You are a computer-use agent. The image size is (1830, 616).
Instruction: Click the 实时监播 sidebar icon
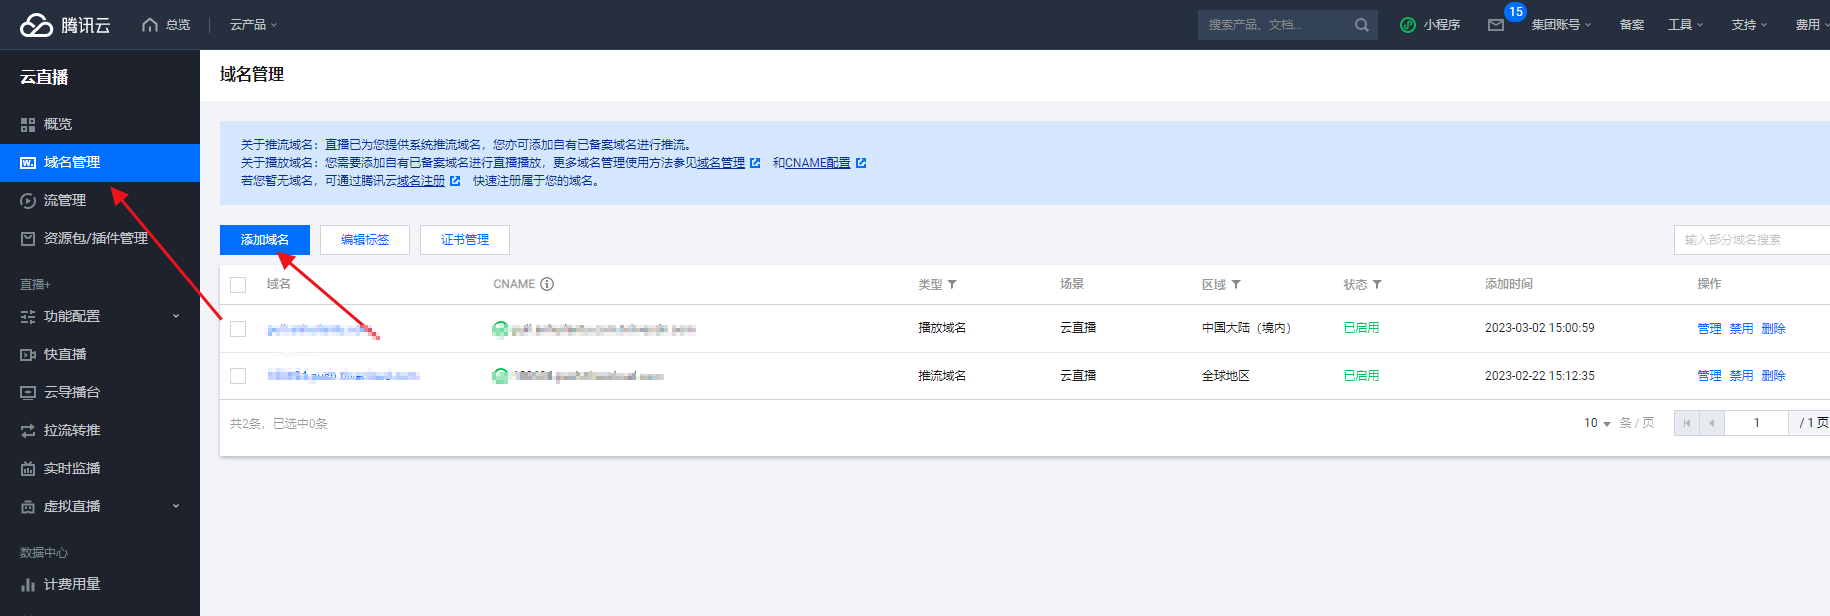click(x=28, y=469)
